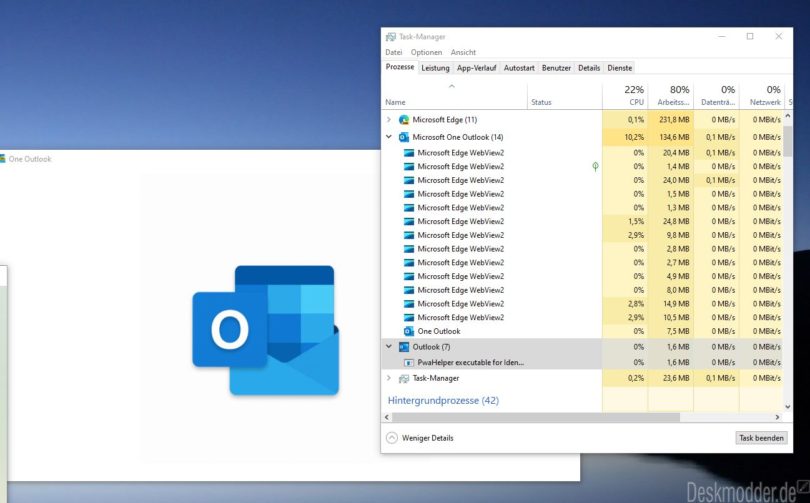Click the Task-Manager title bar icon
The image size is (810, 503).
[391, 37]
